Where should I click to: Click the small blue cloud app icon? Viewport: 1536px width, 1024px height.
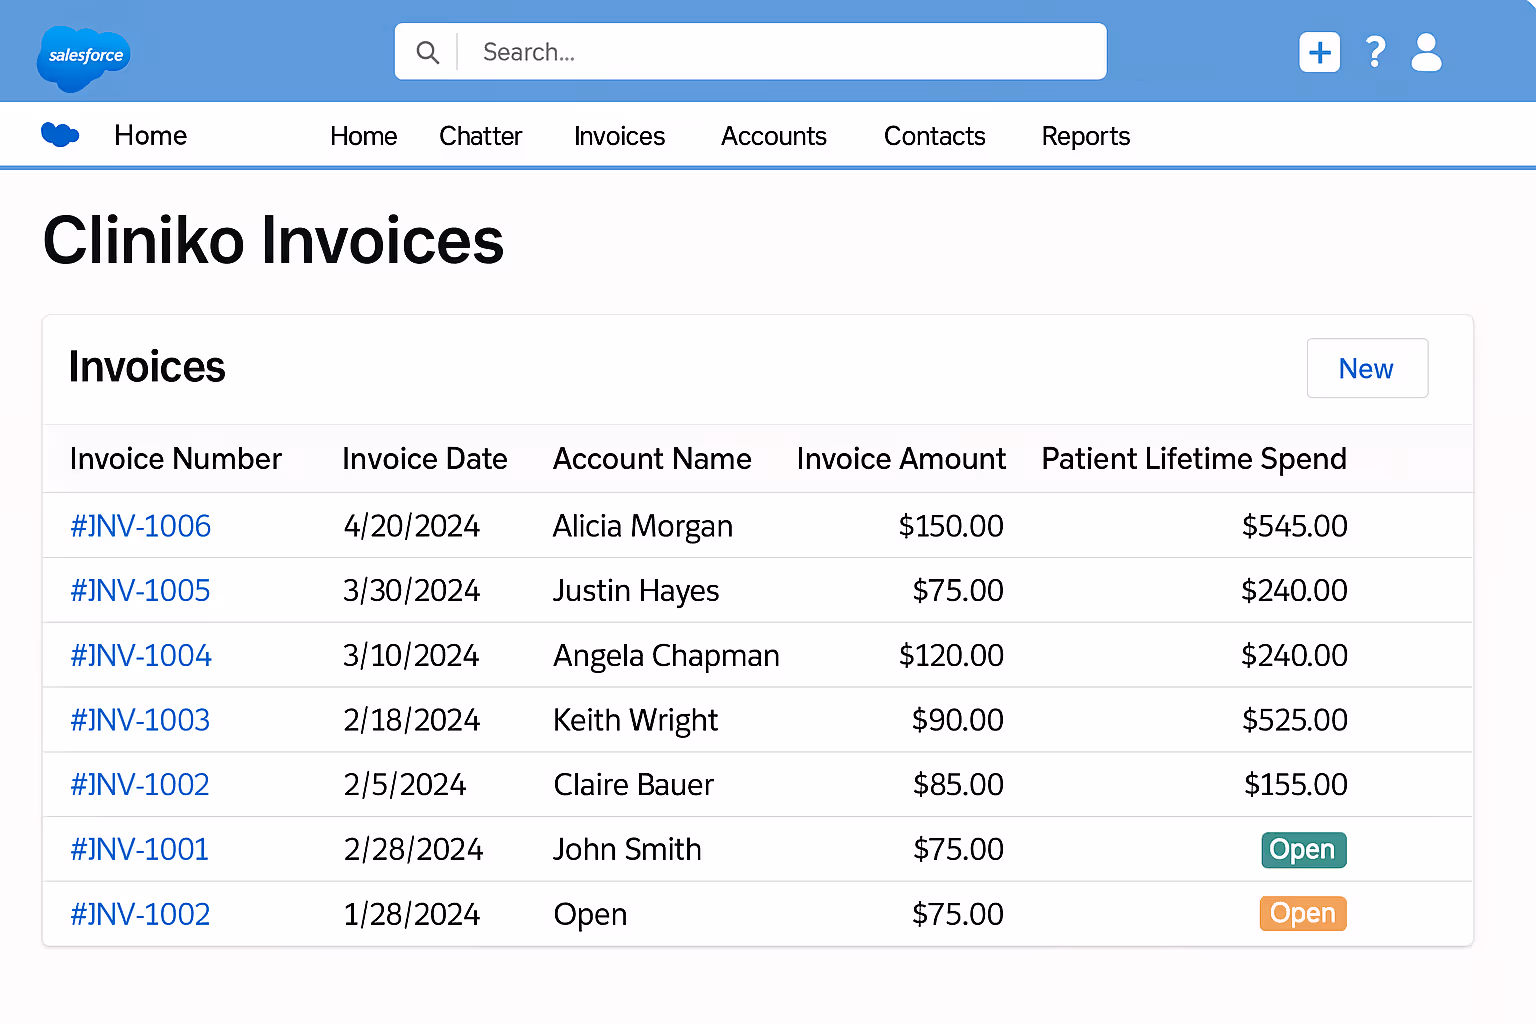tap(60, 134)
